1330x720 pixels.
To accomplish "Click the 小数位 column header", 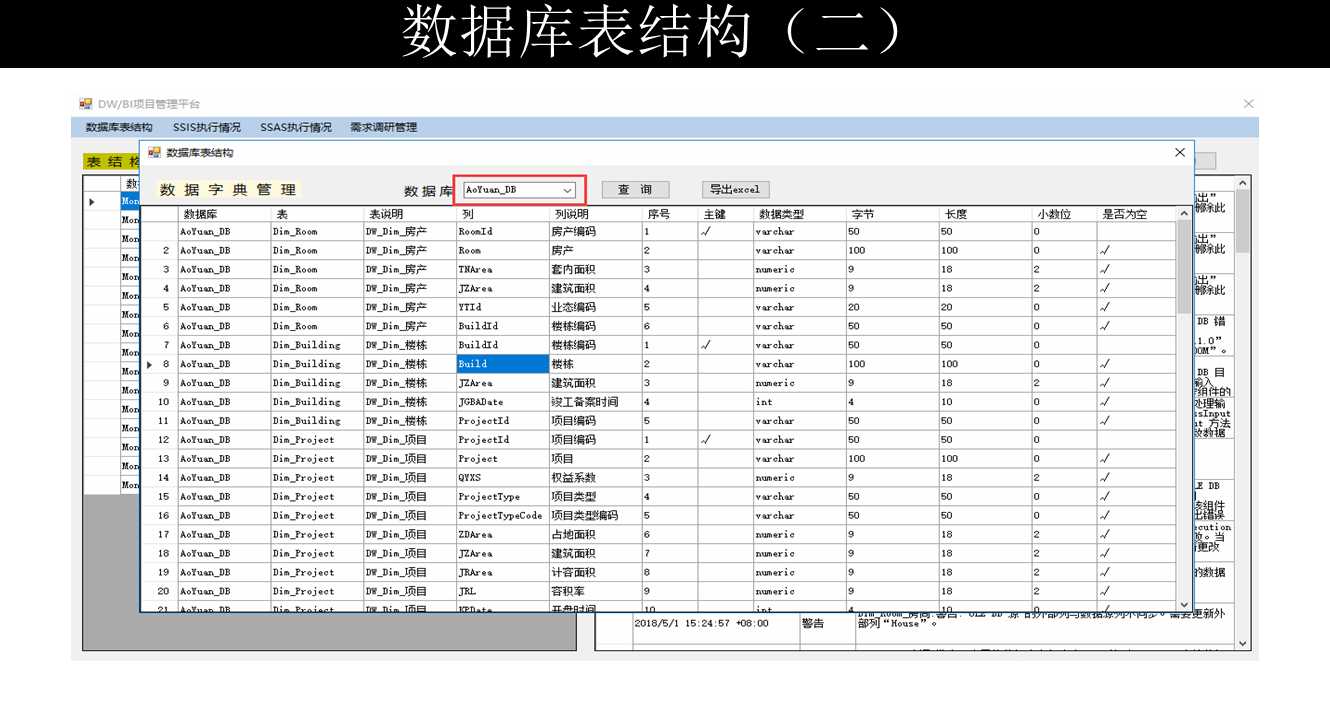I will pos(1064,214).
